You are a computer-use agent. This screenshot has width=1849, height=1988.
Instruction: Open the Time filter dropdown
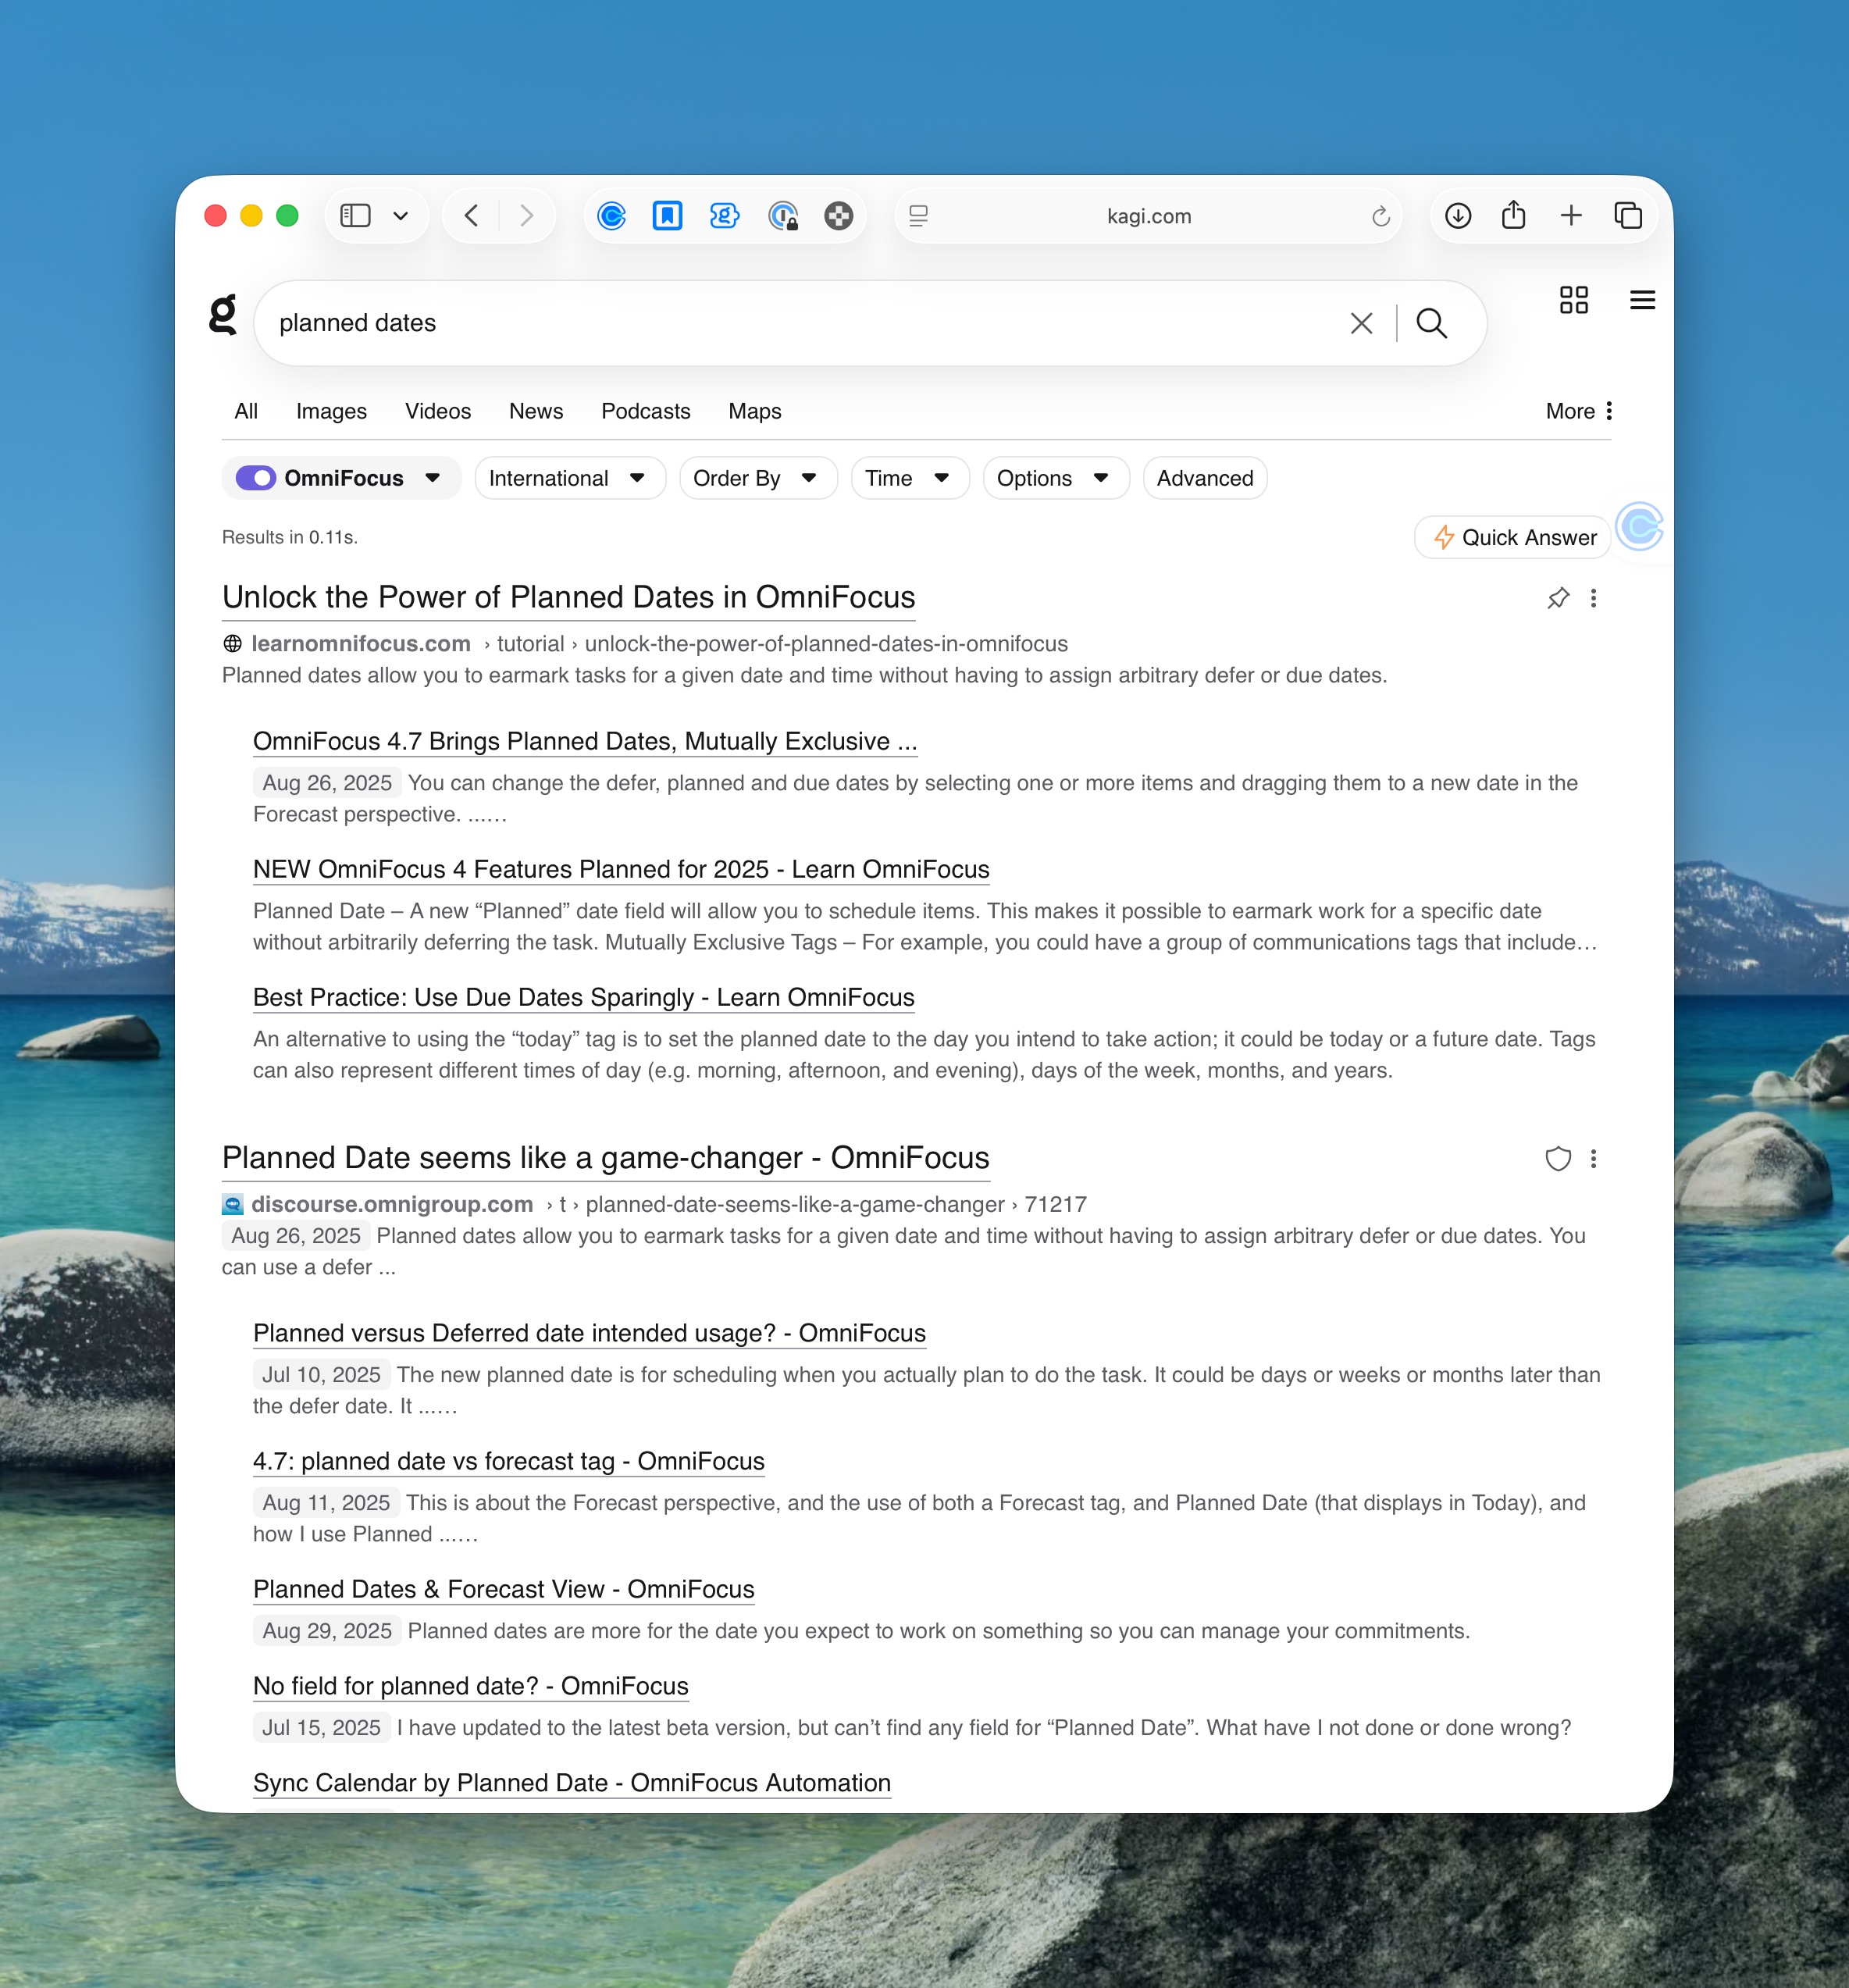(909, 478)
